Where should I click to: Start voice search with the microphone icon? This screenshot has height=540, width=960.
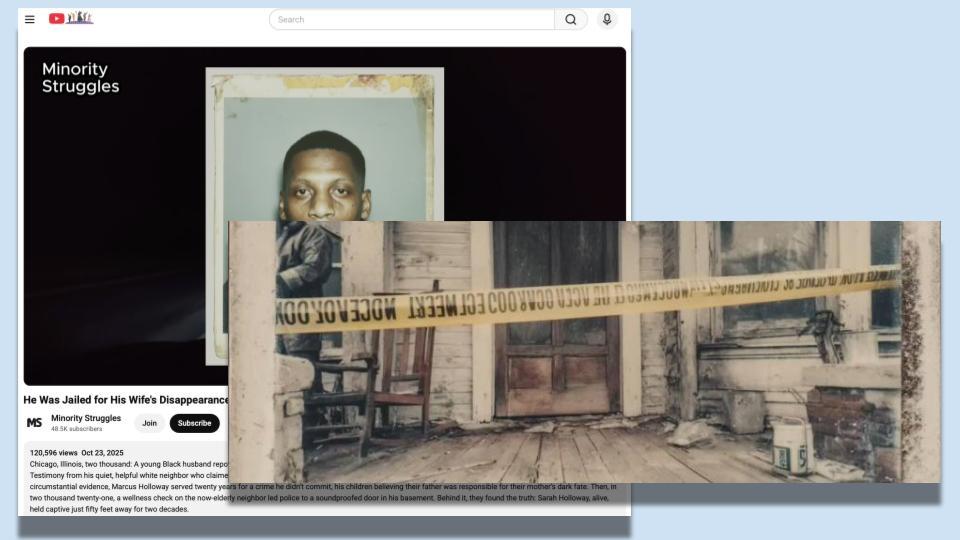[x=607, y=19]
